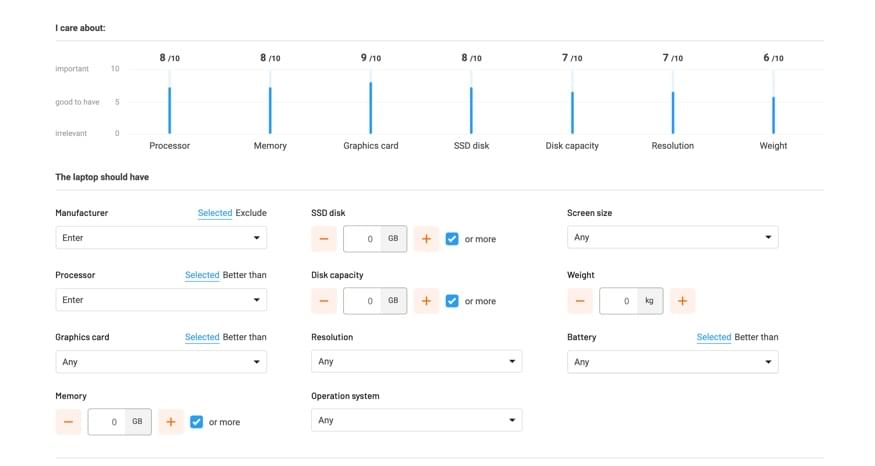Increase Weight using plus icon
This screenshot has width=875, height=466.
(682, 301)
